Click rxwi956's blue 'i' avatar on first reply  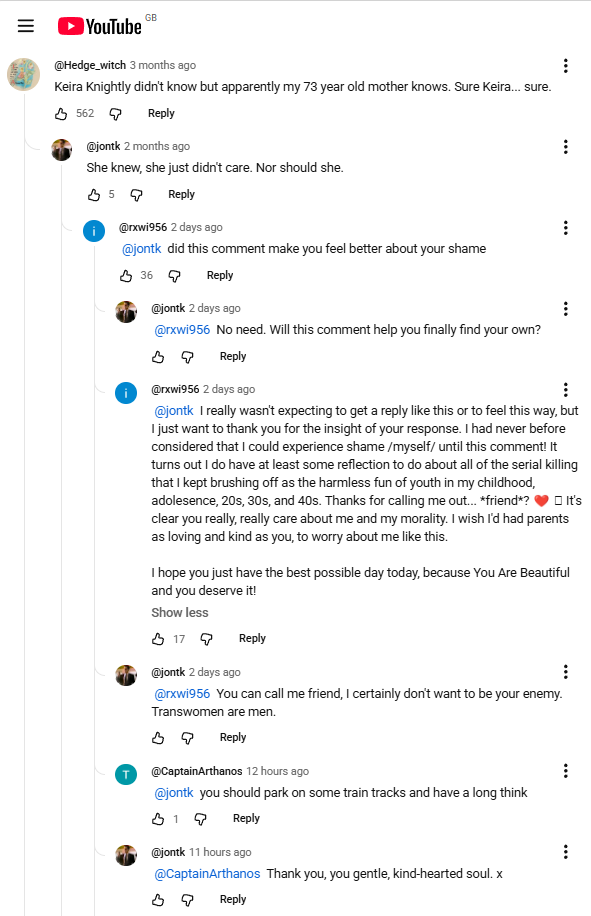94,231
